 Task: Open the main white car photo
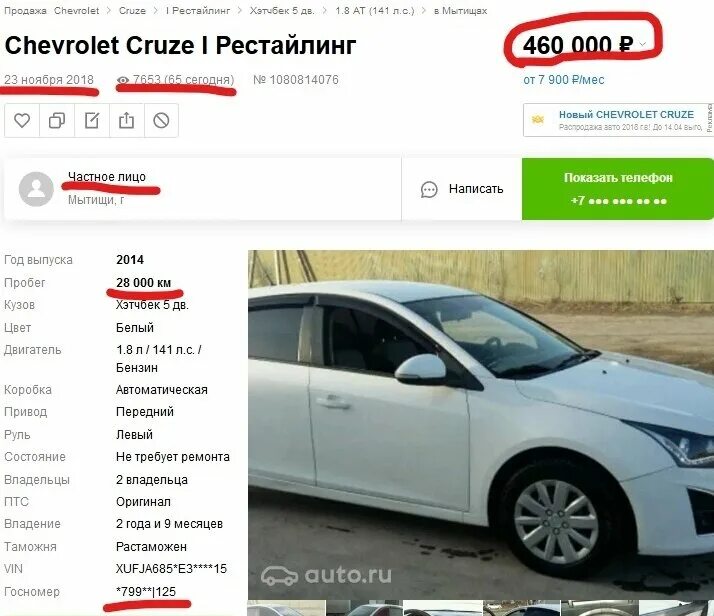(481, 424)
